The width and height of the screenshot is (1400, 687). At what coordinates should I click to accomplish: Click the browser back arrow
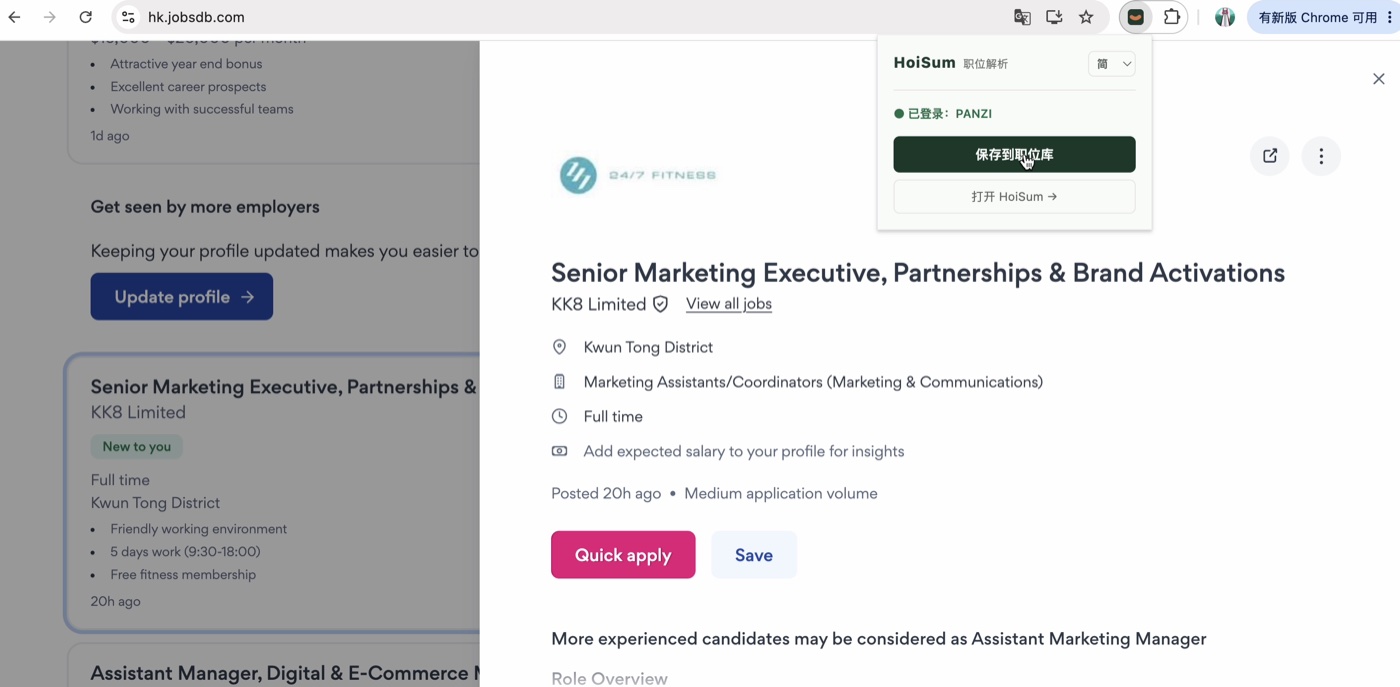click(x=15, y=17)
